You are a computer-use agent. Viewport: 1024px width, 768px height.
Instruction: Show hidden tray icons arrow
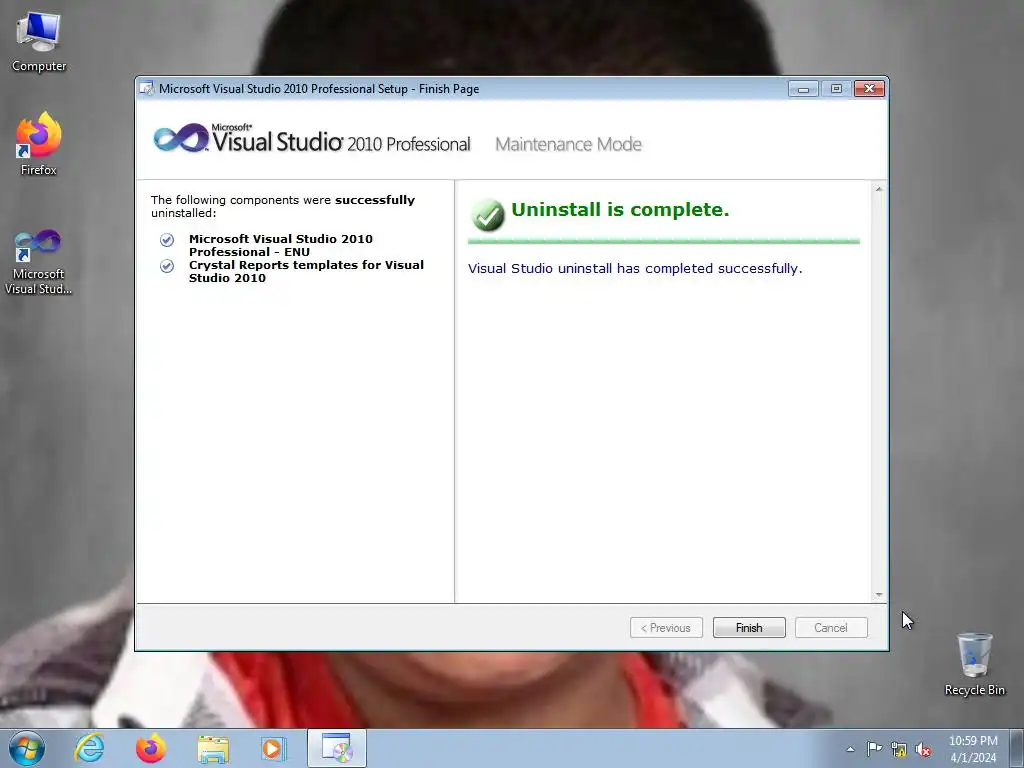tap(850, 749)
